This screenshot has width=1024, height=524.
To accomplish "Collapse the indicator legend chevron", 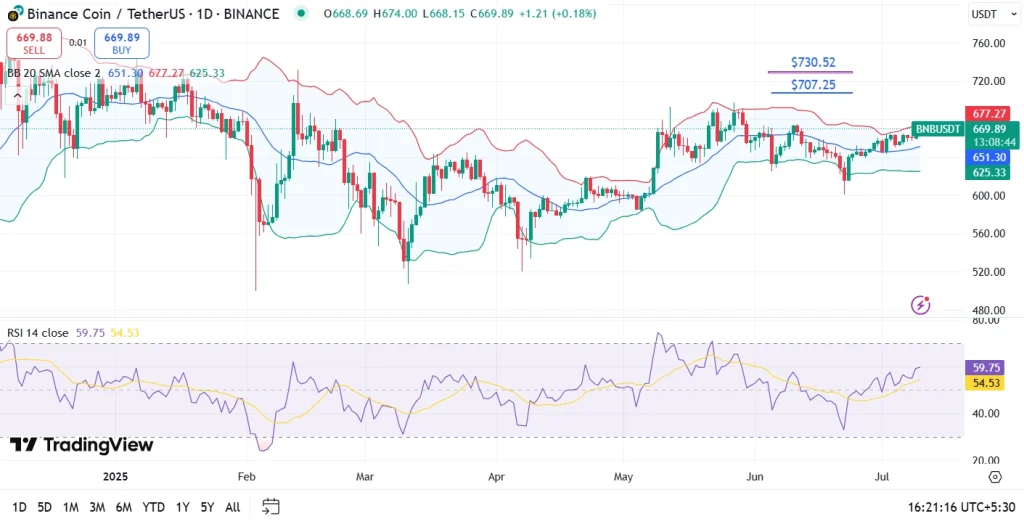I will pyautogui.click(x=17, y=95).
